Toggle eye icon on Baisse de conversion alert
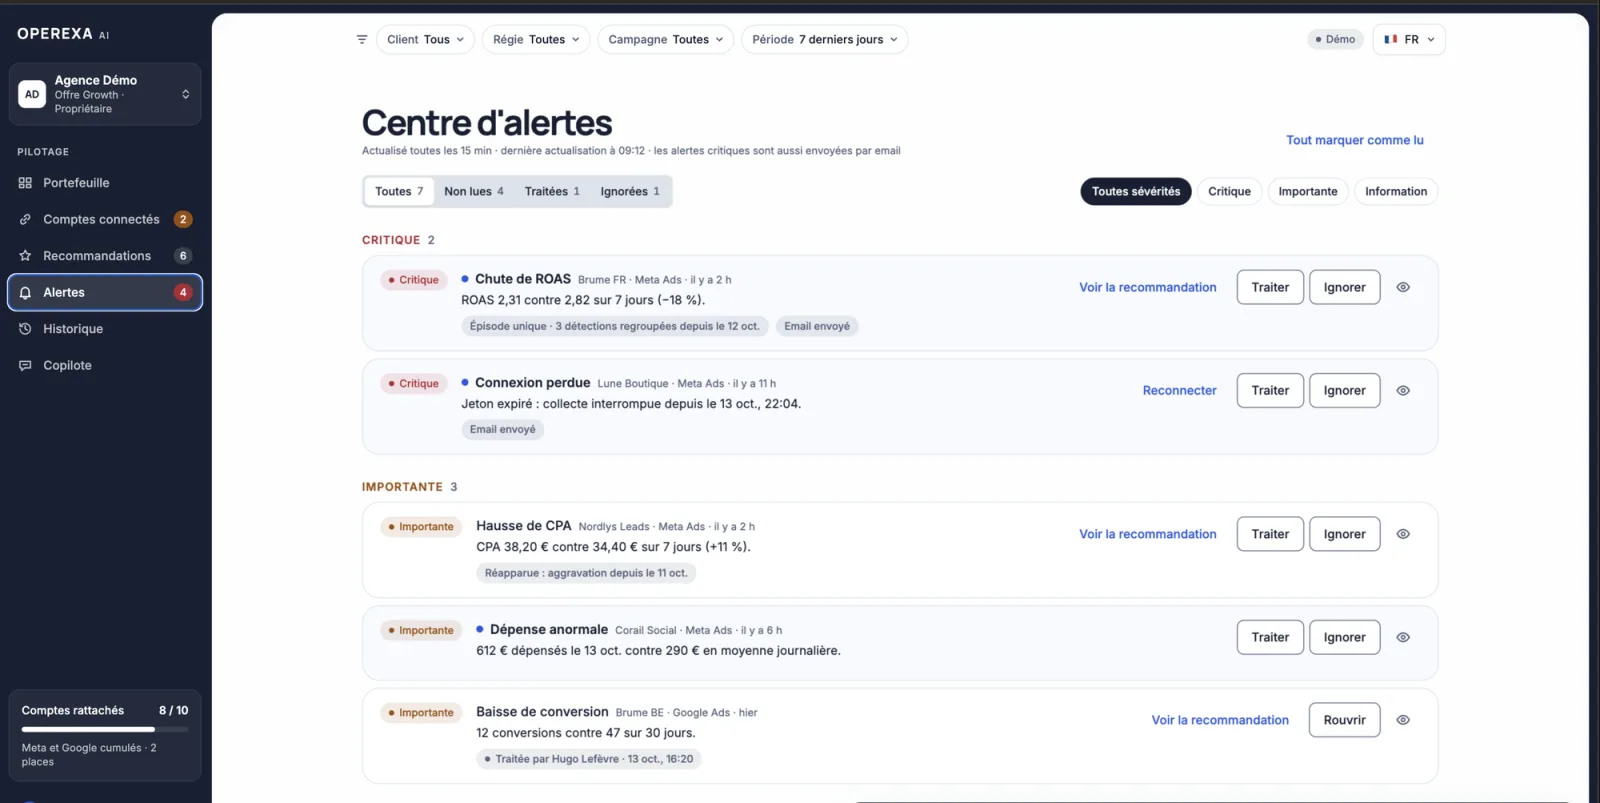 [1403, 720]
